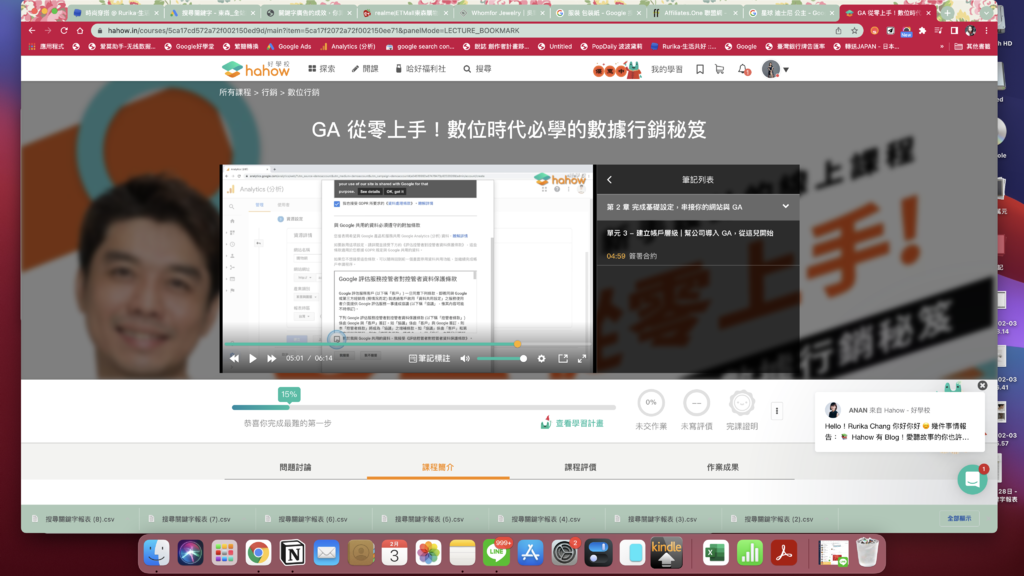Collapse chapter 2 section in notes list
The width and height of the screenshot is (1024, 576).
(x=785, y=206)
